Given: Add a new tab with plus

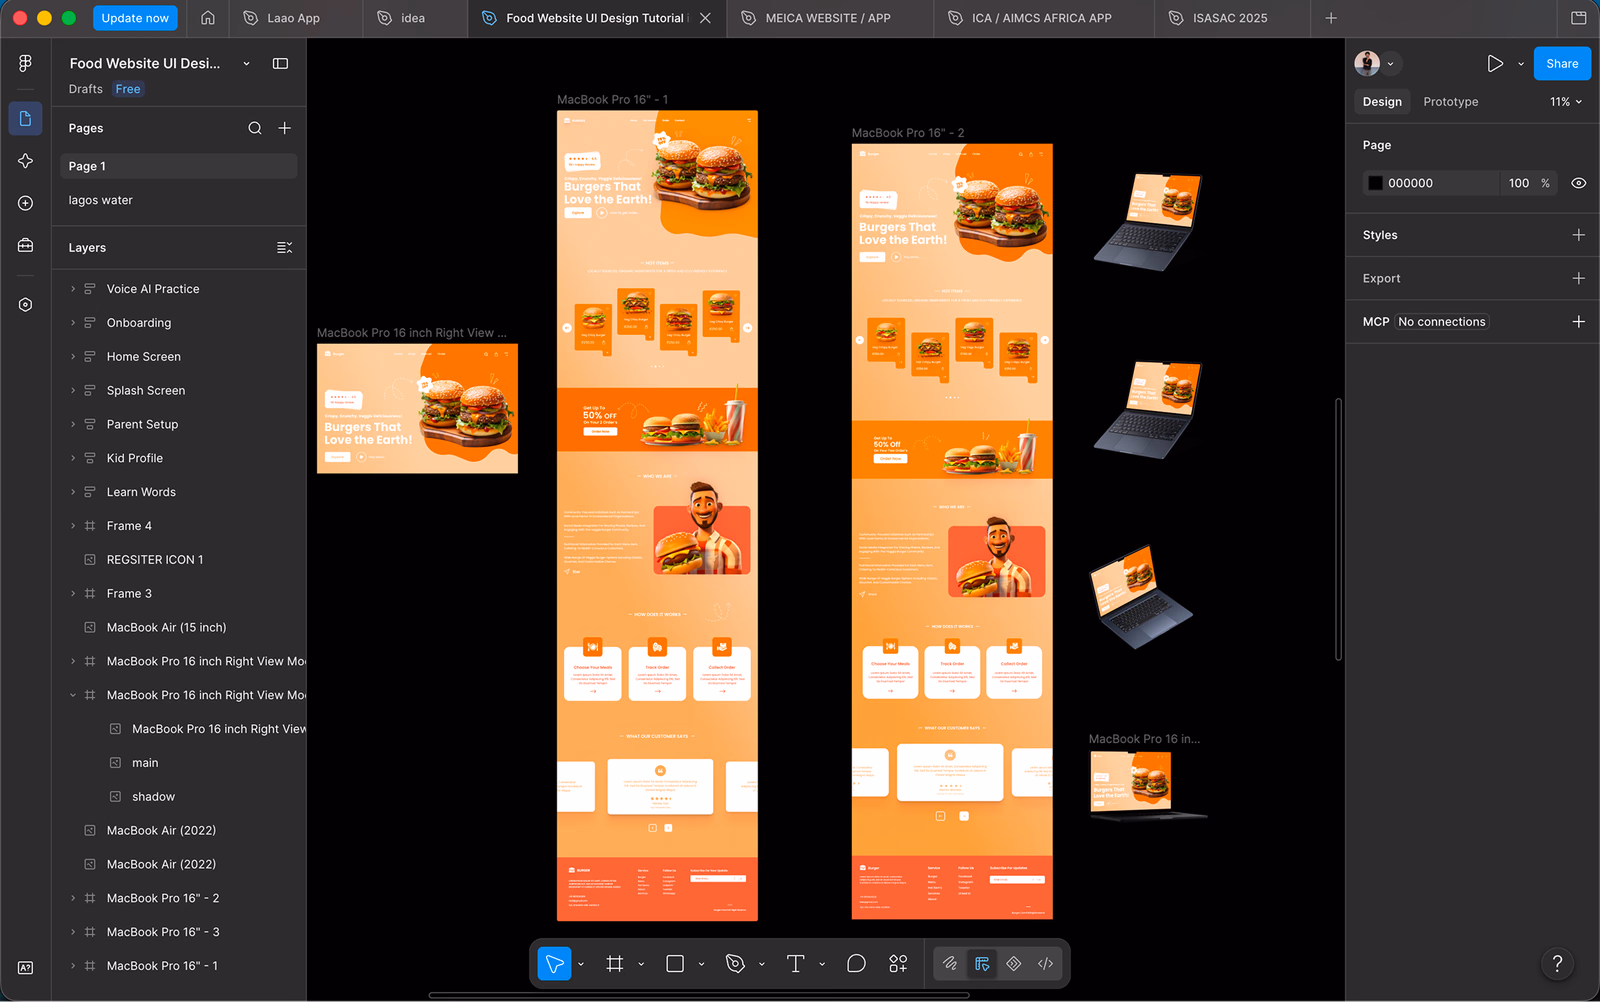Looking at the screenshot, I should (1331, 18).
